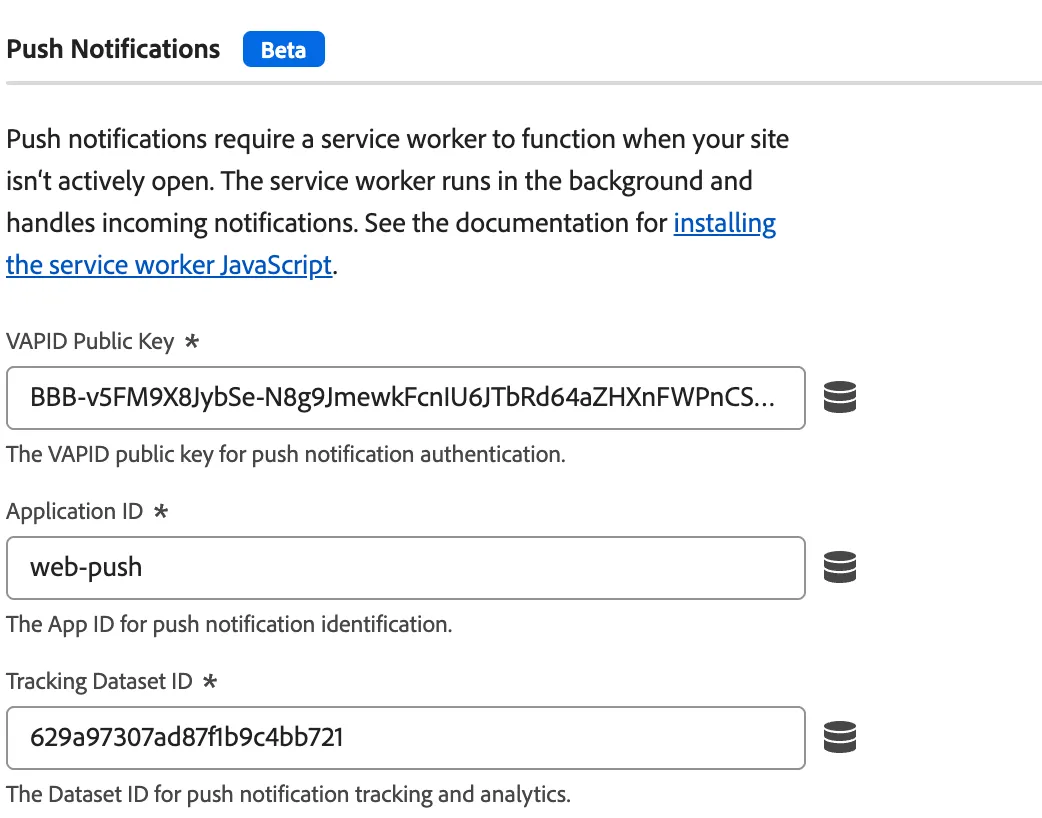Click the App ID identification help text
1042x818 pixels.
pyautogui.click(x=229, y=625)
